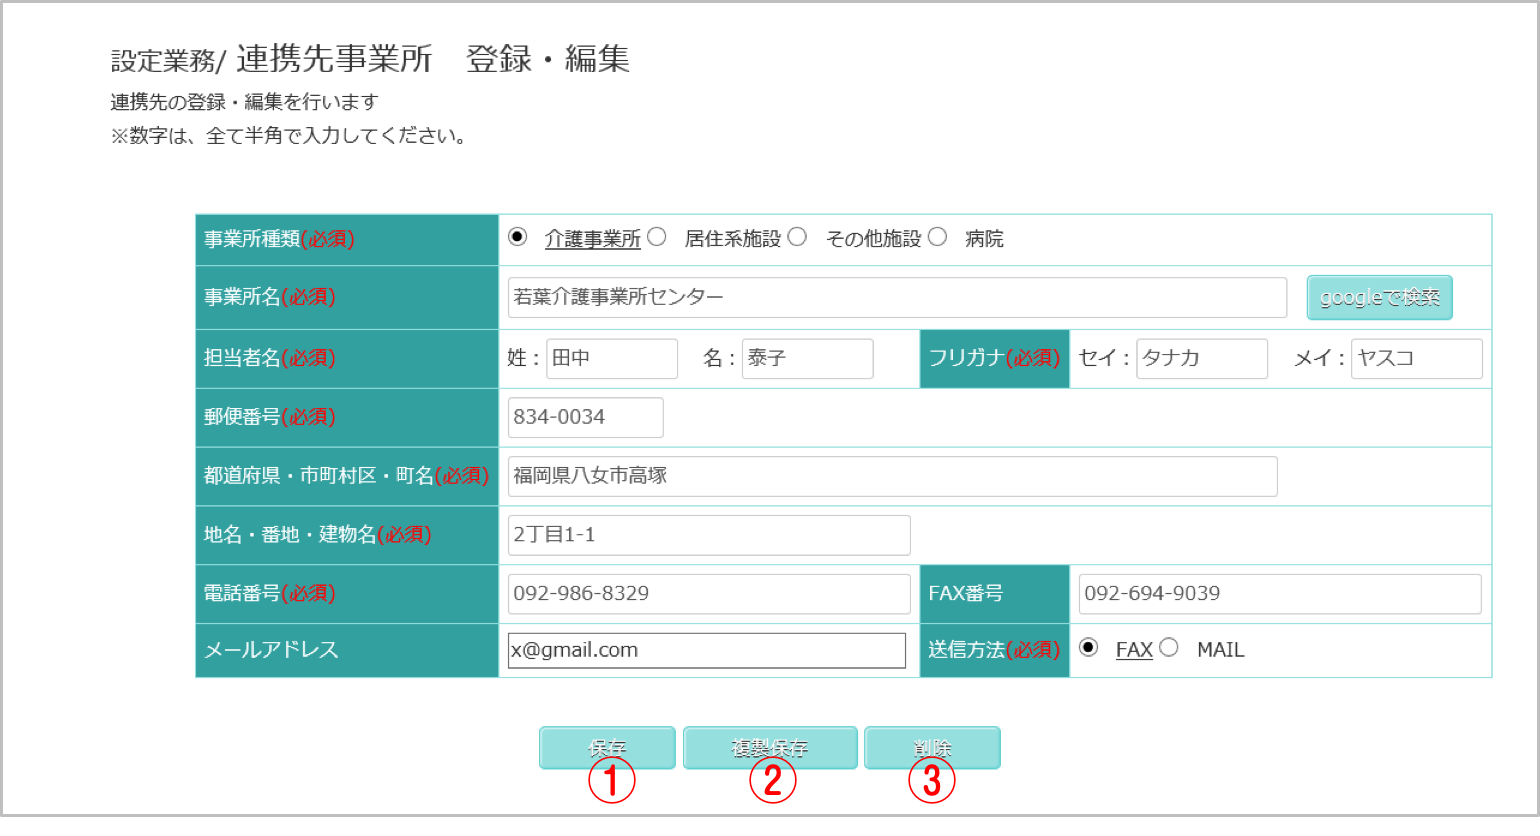Select the 介護事業所 radio button

coord(517,238)
